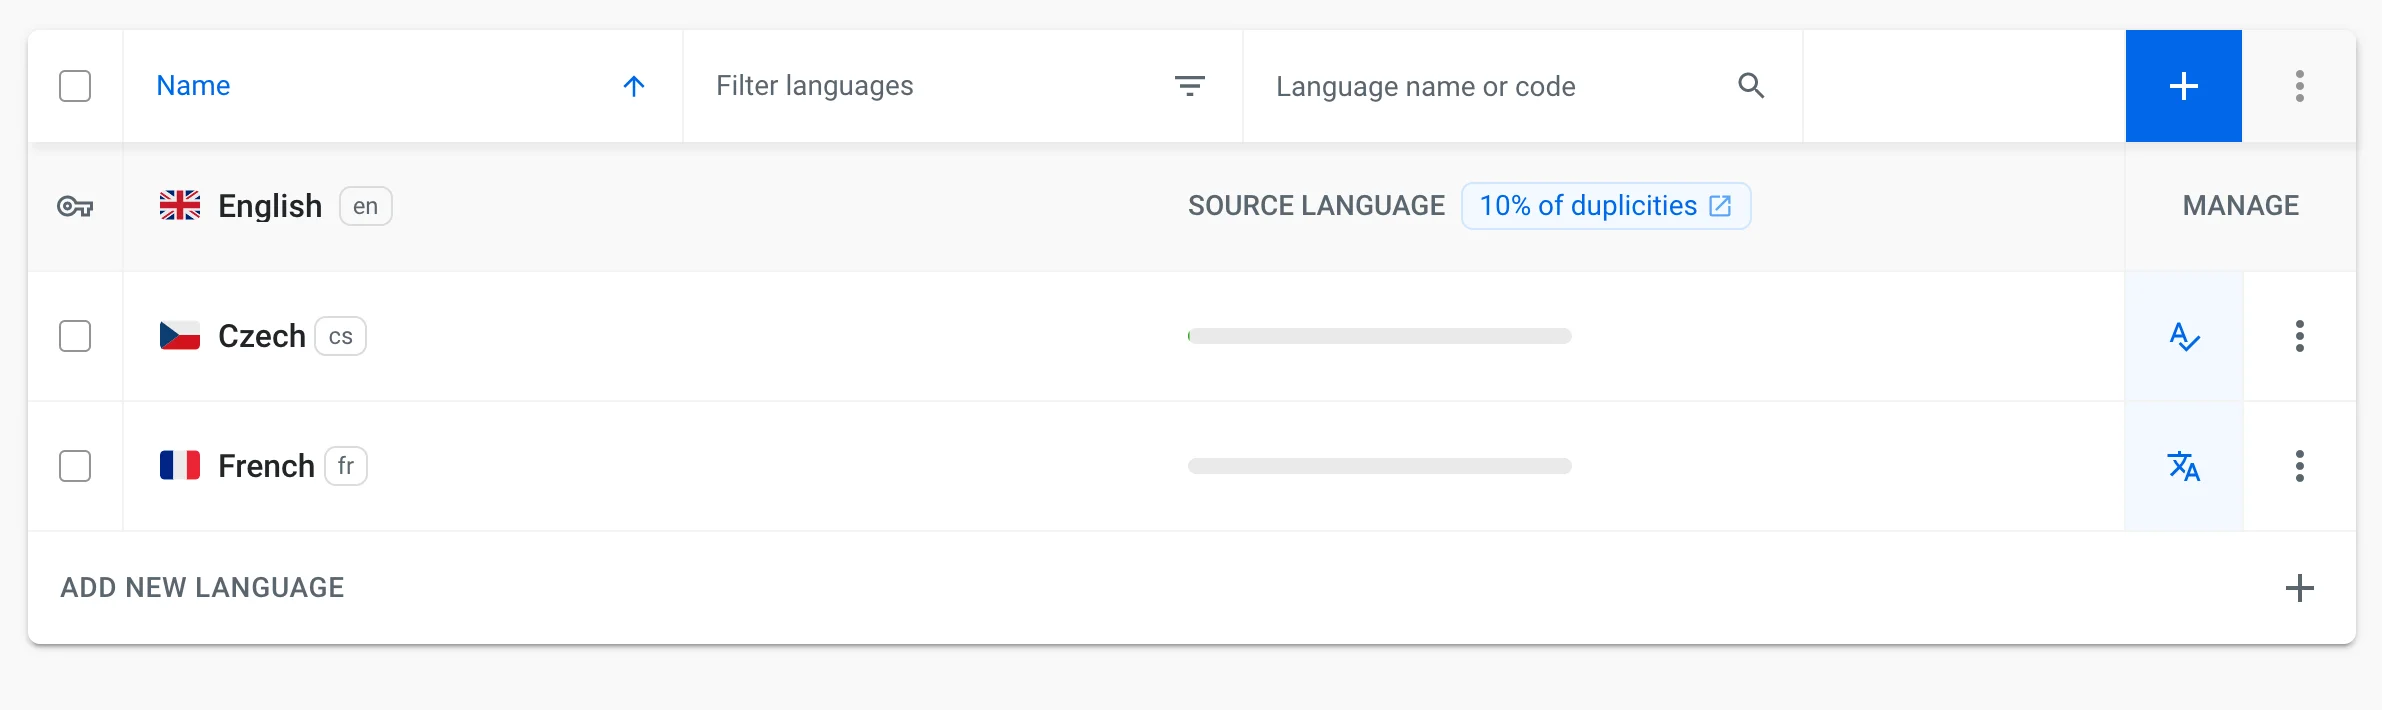Open the Czech row three-dot menu
Image resolution: width=2382 pixels, height=710 pixels.
click(2299, 336)
